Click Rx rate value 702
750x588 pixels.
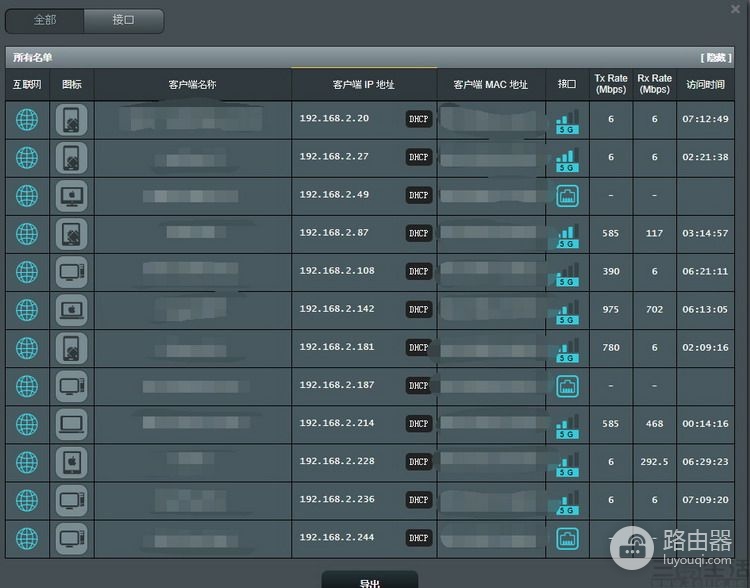pyautogui.click(x=654, y=310)
